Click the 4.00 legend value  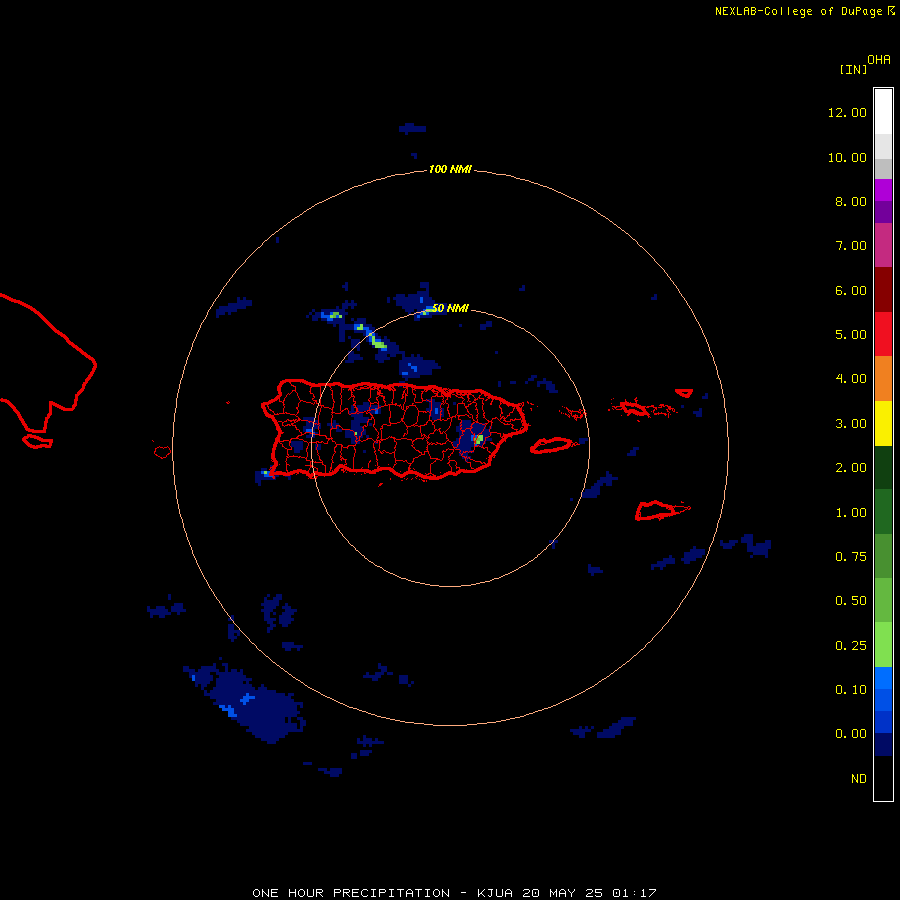click(x=851, y=379)
